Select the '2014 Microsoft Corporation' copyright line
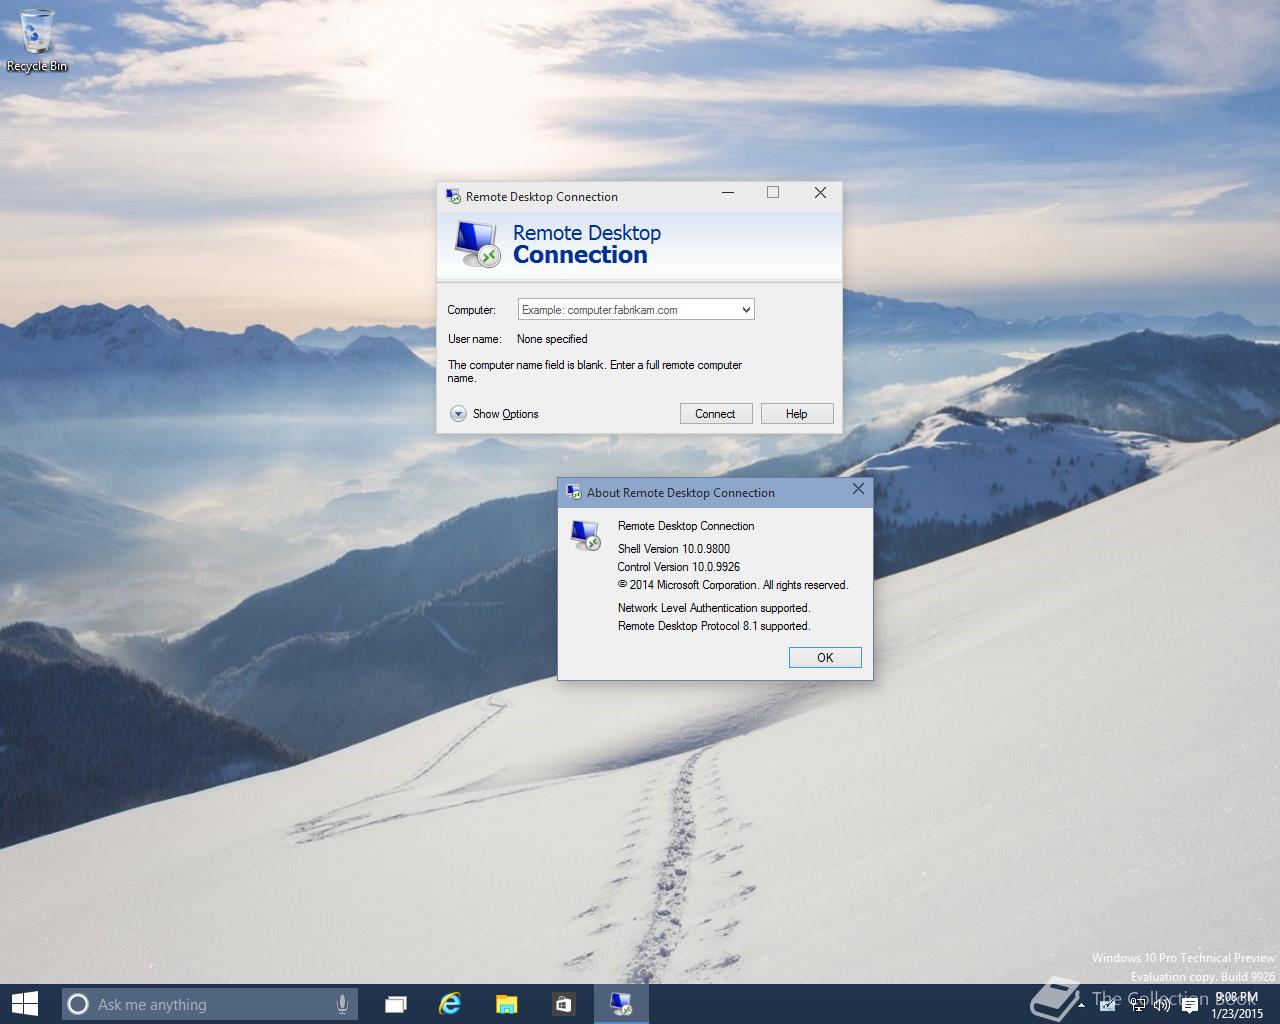The width and height of the screenshot is (1280, 1024). click(x=733, y=585)
